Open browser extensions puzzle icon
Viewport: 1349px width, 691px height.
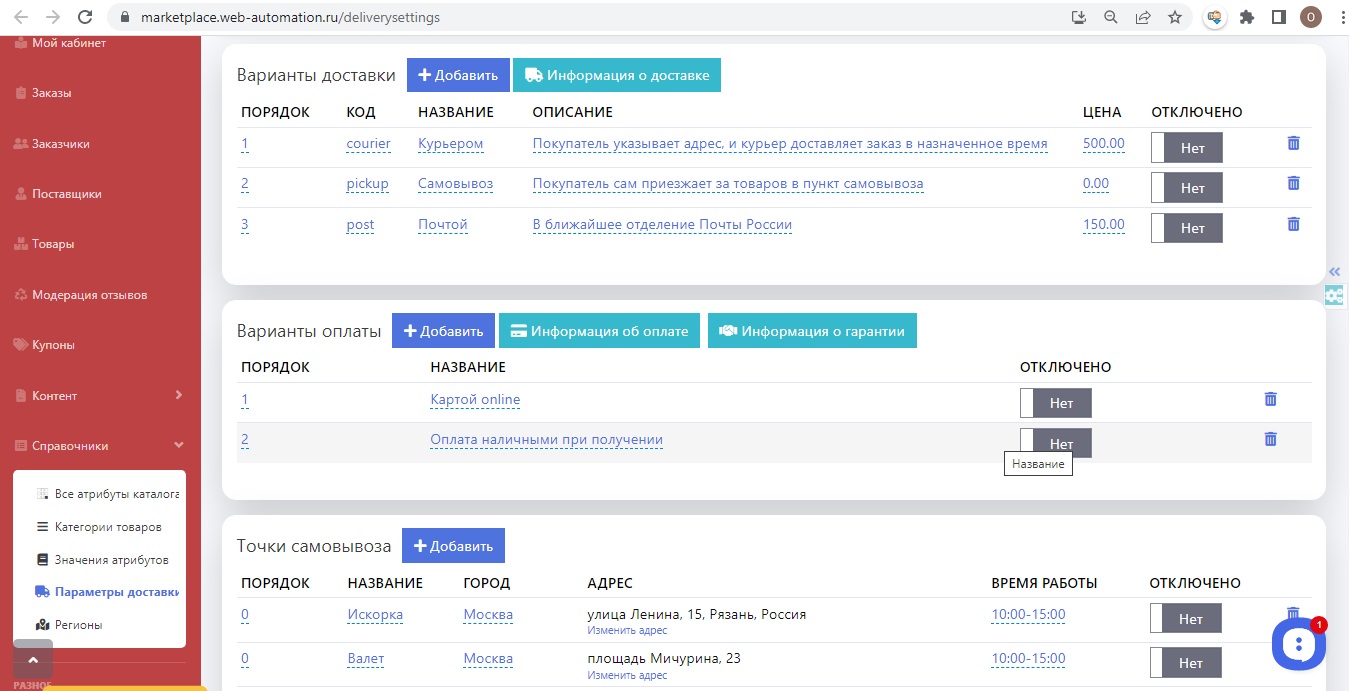pyautogui.click(x=1246, y=17)
